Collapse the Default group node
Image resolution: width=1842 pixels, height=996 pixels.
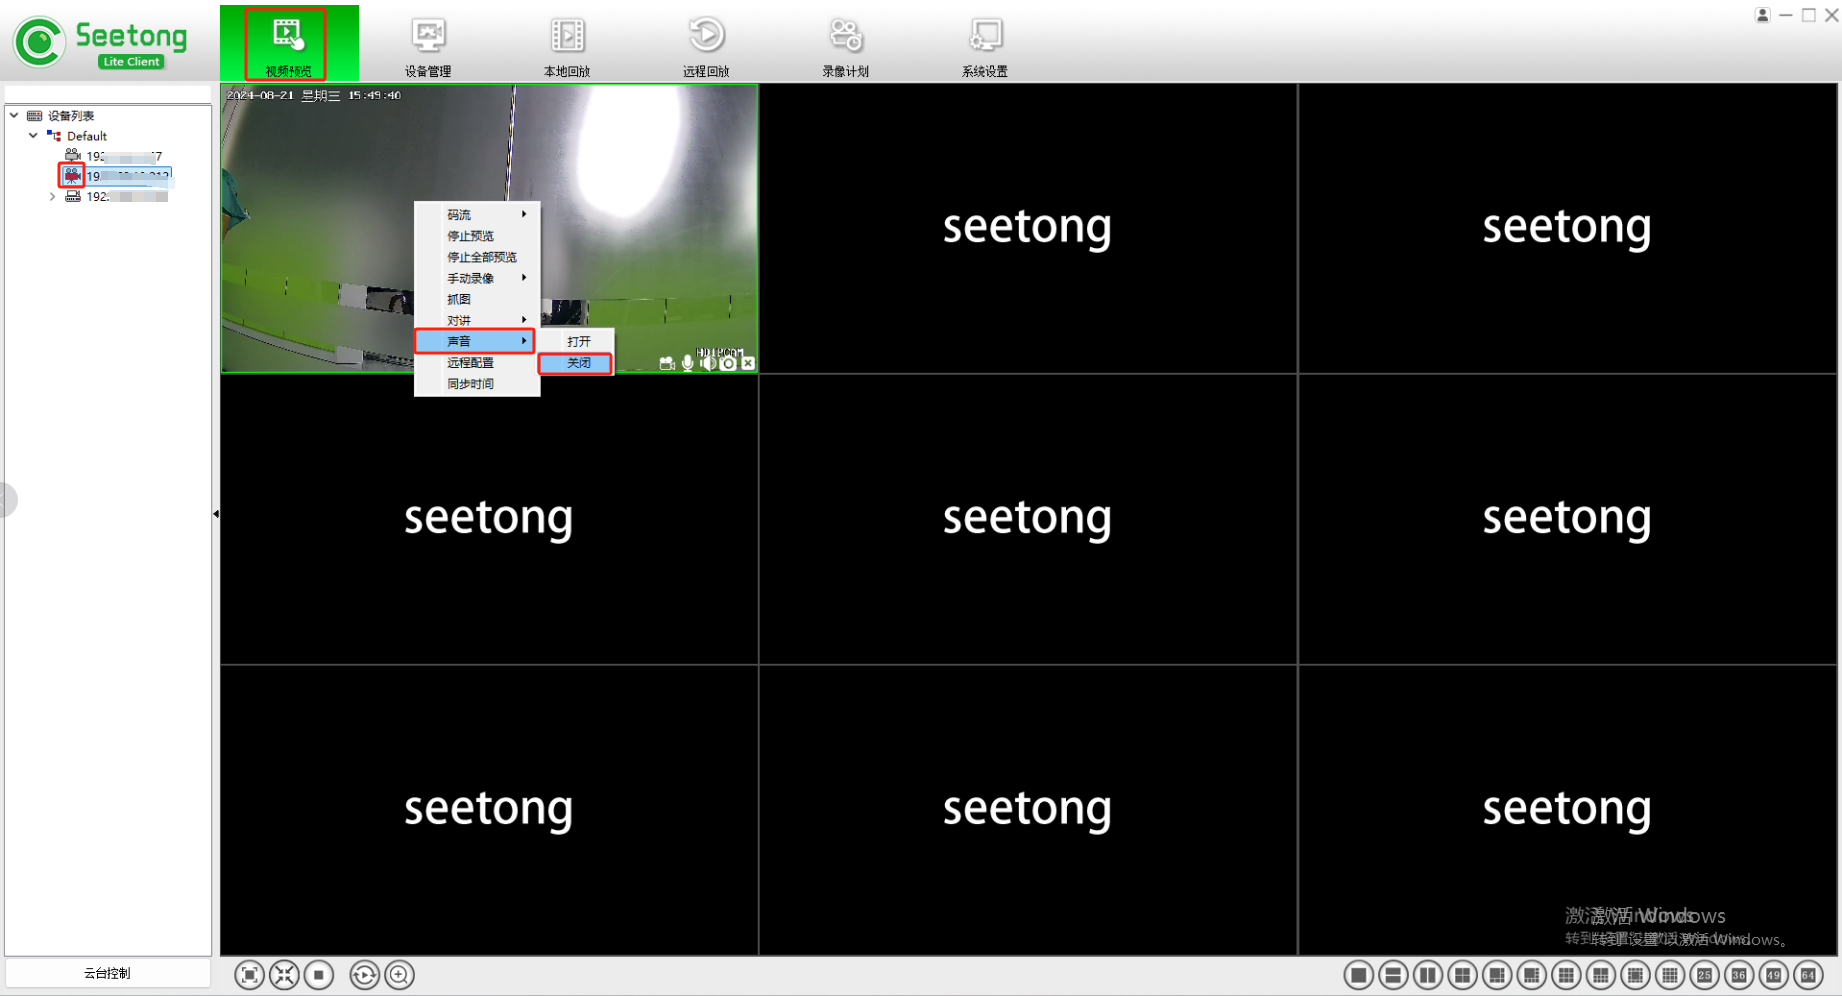[33, 135]
